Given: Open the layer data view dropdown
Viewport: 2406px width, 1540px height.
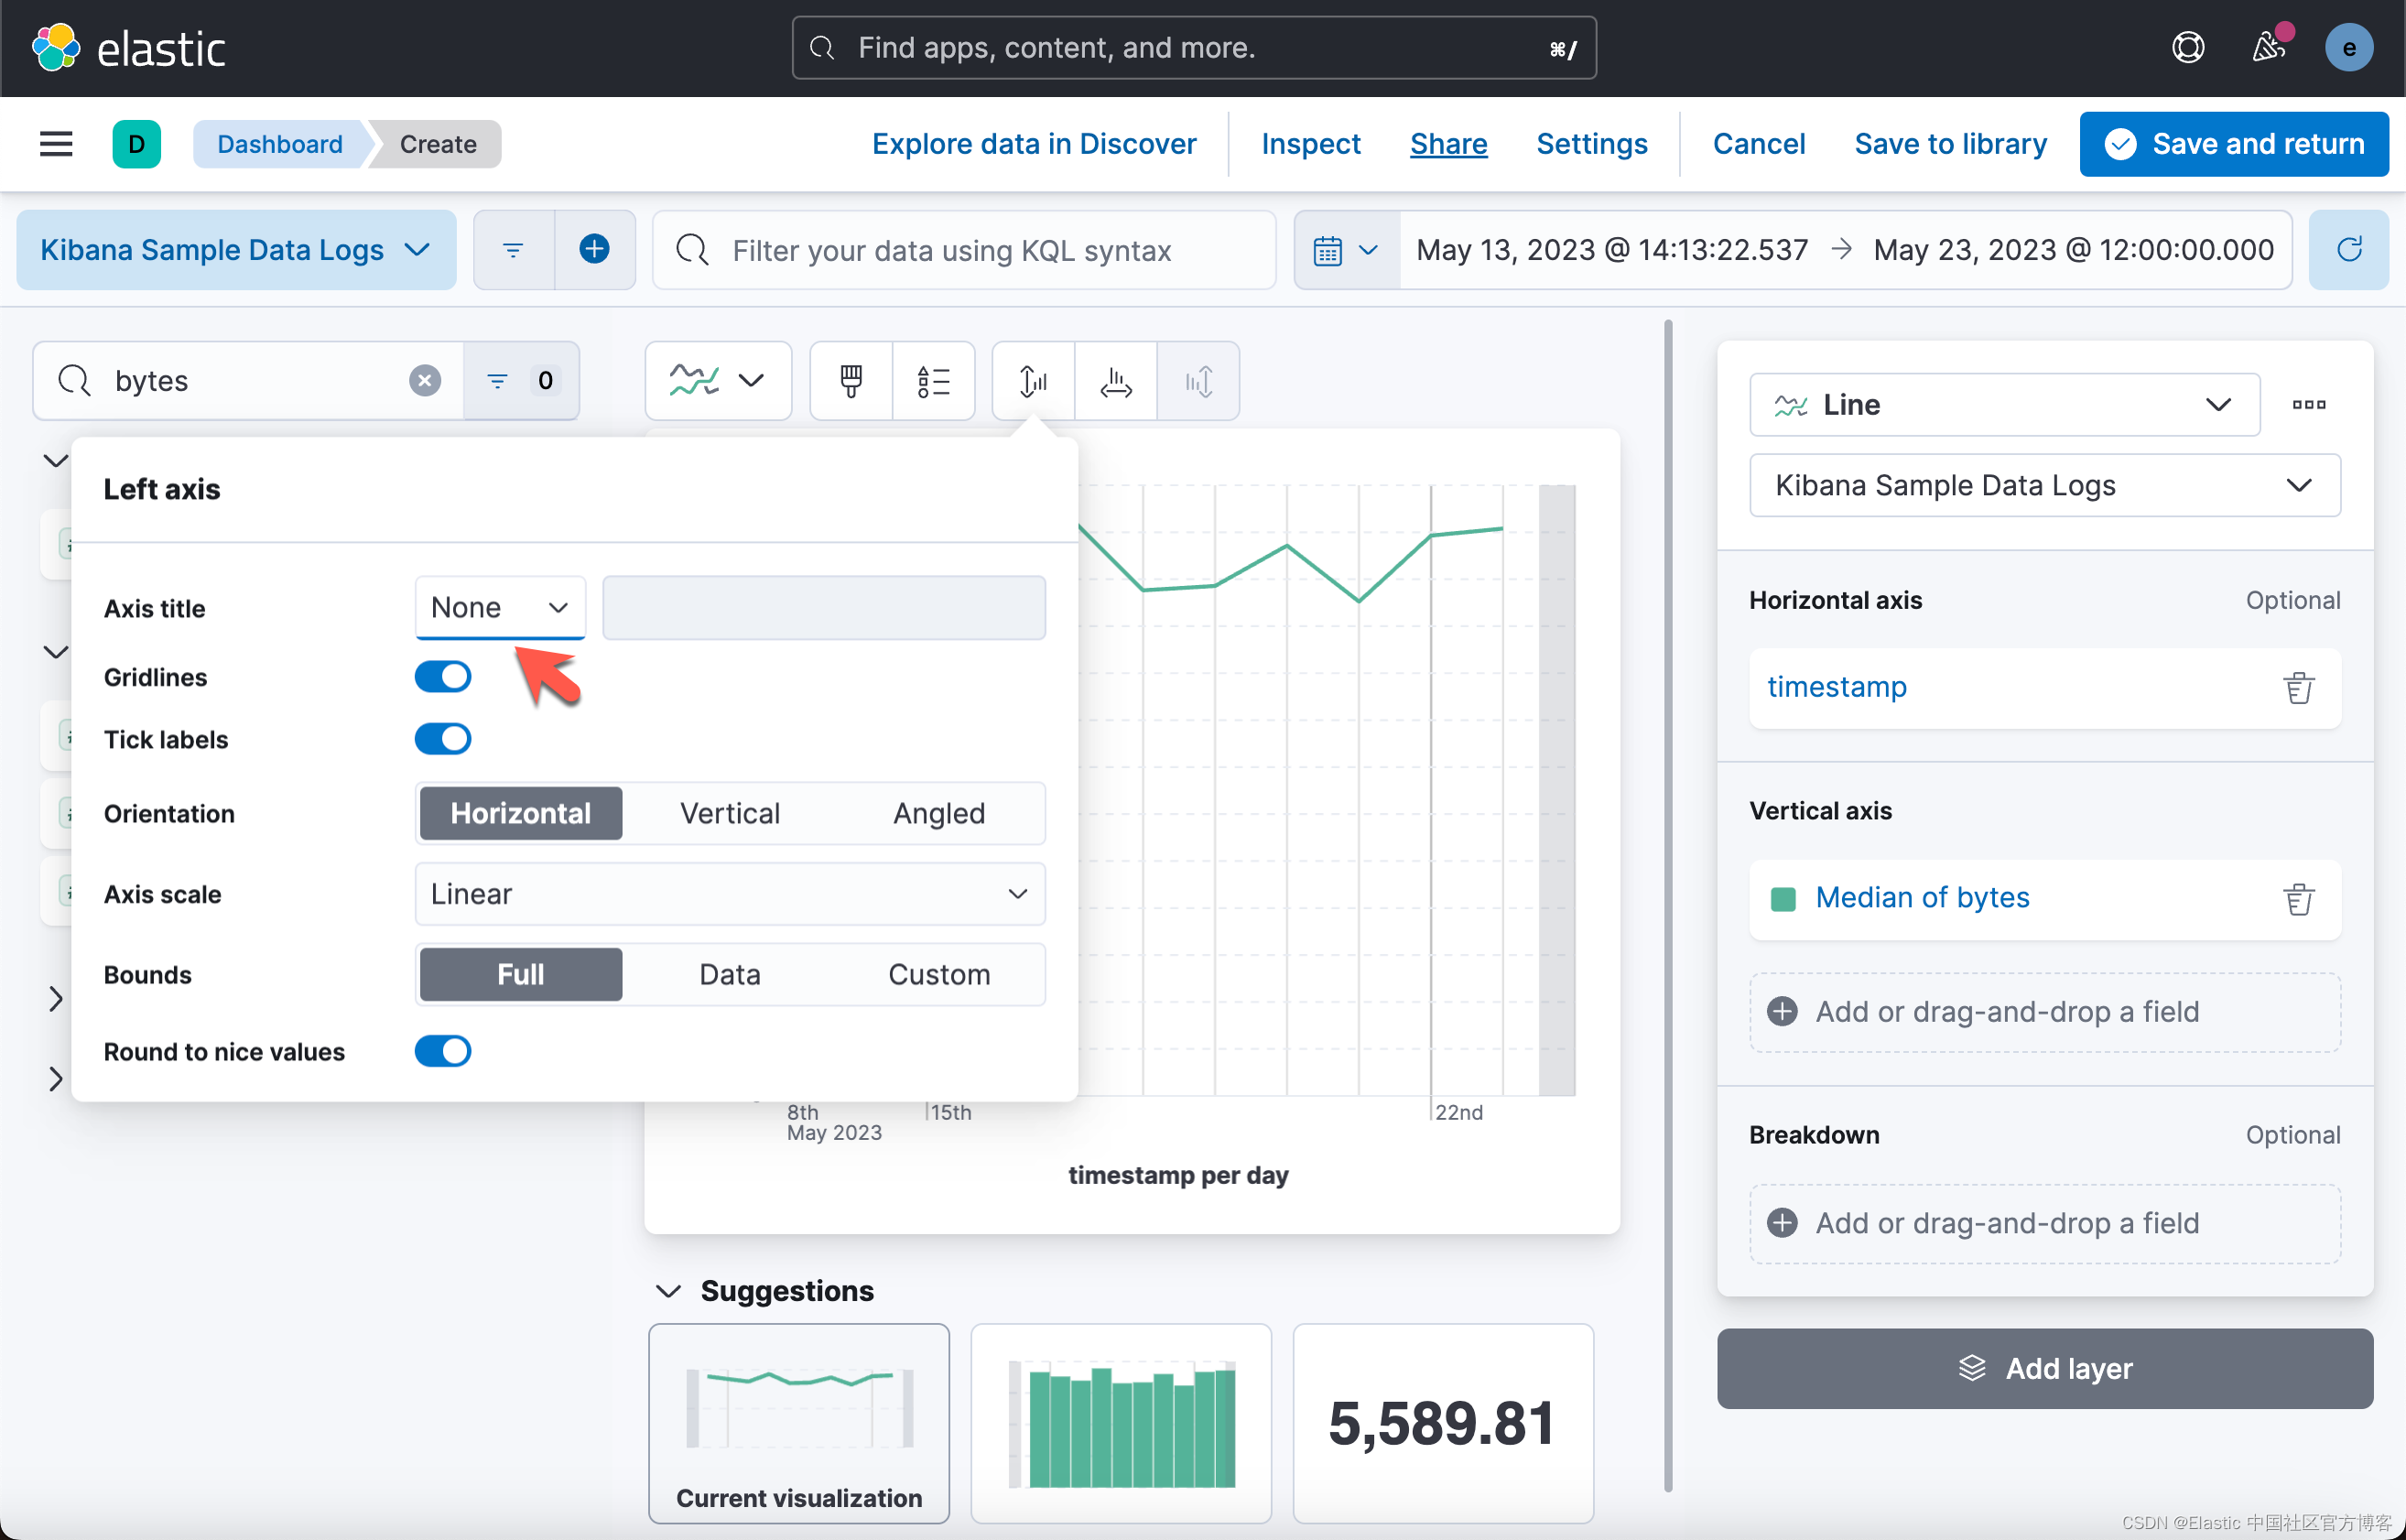Looking at the screenshot, I should click(x=2044, y=485).
